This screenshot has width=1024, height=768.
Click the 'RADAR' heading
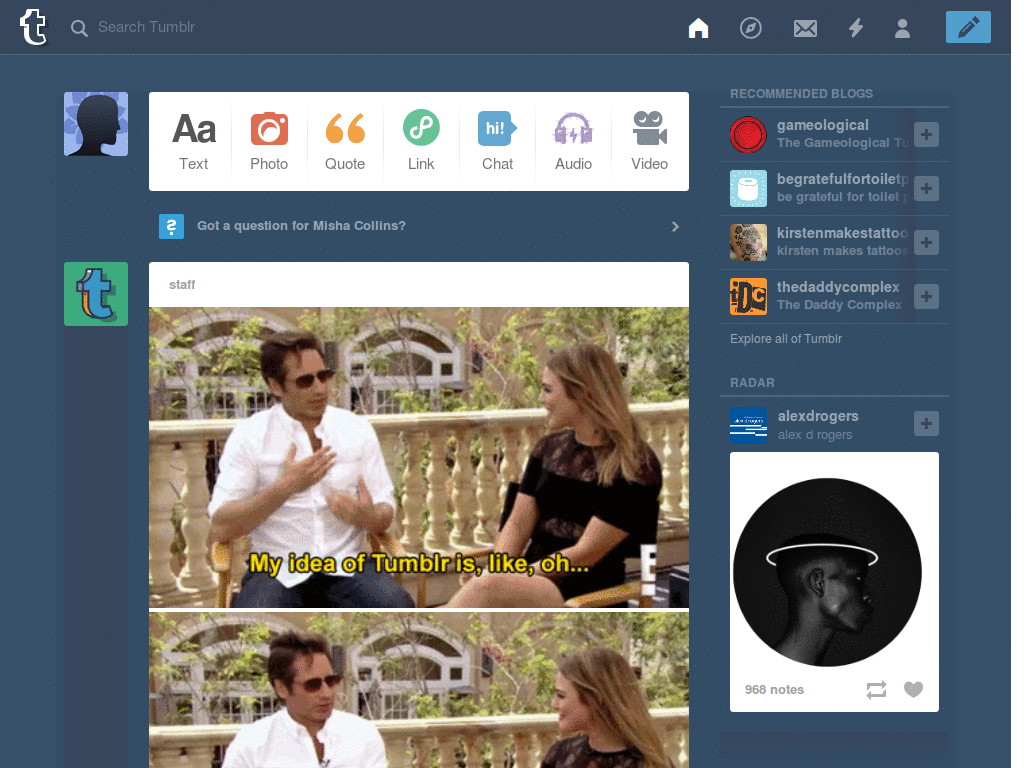[x=752, y=383]
